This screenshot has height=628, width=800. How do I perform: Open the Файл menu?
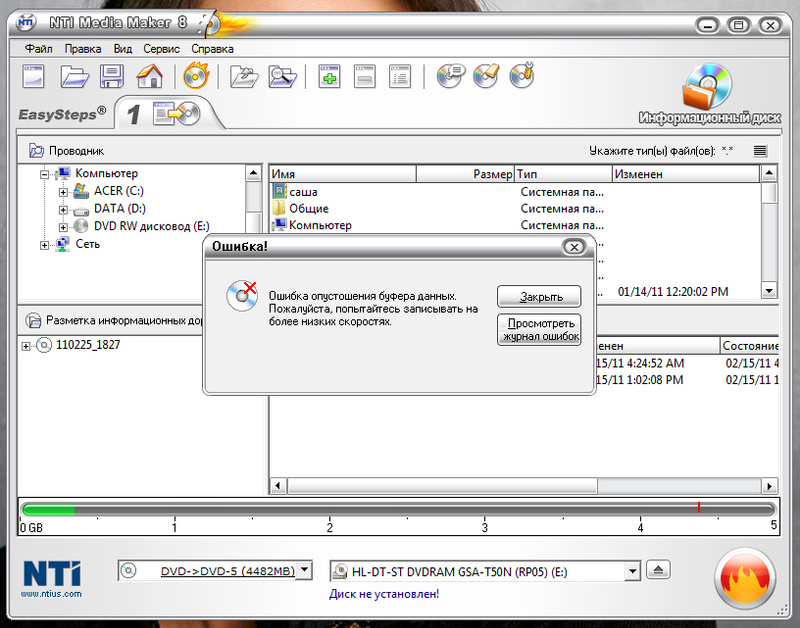[38, 48]
